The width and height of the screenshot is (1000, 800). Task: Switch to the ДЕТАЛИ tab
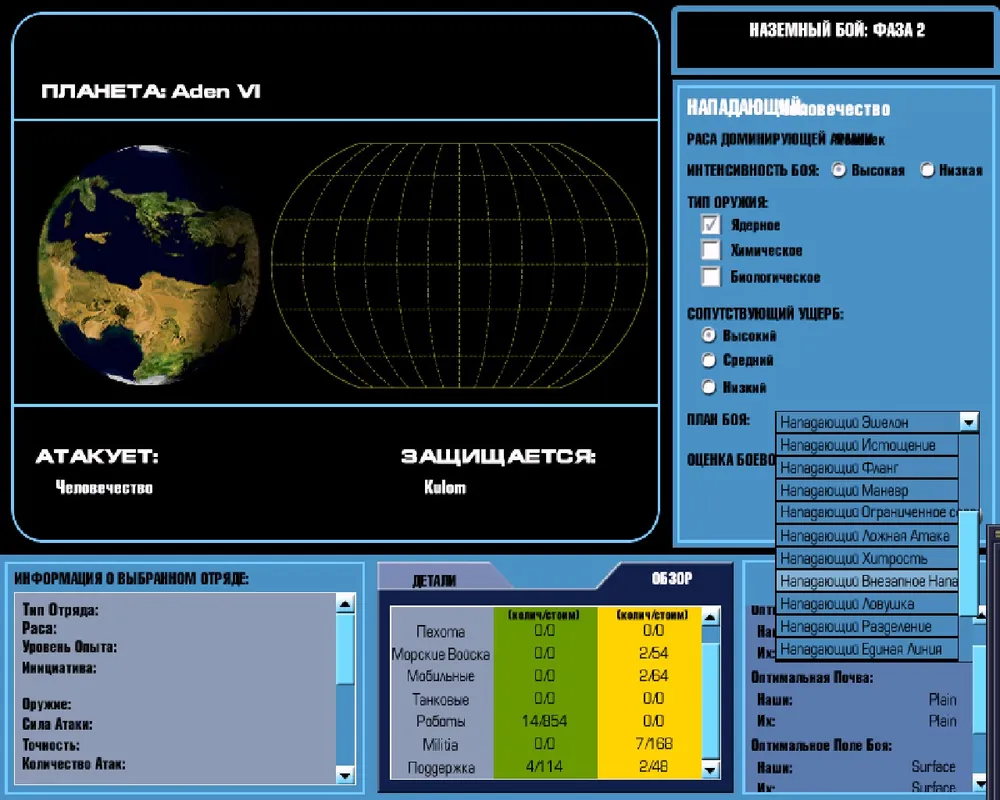click(434, 580)
